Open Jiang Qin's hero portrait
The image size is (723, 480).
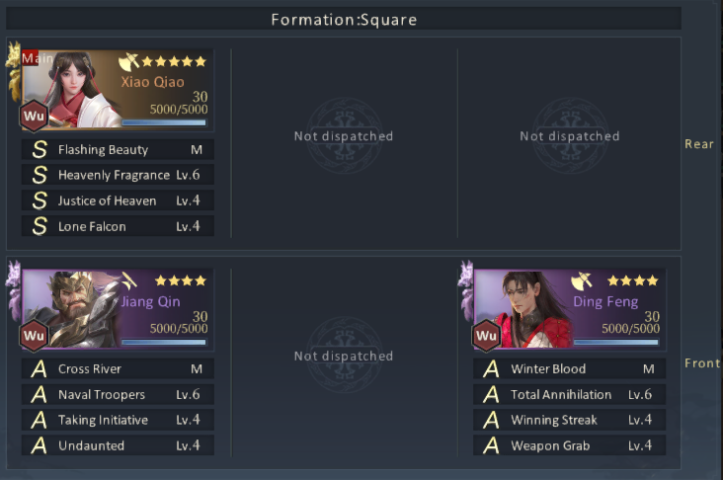(x=69, y=308)
